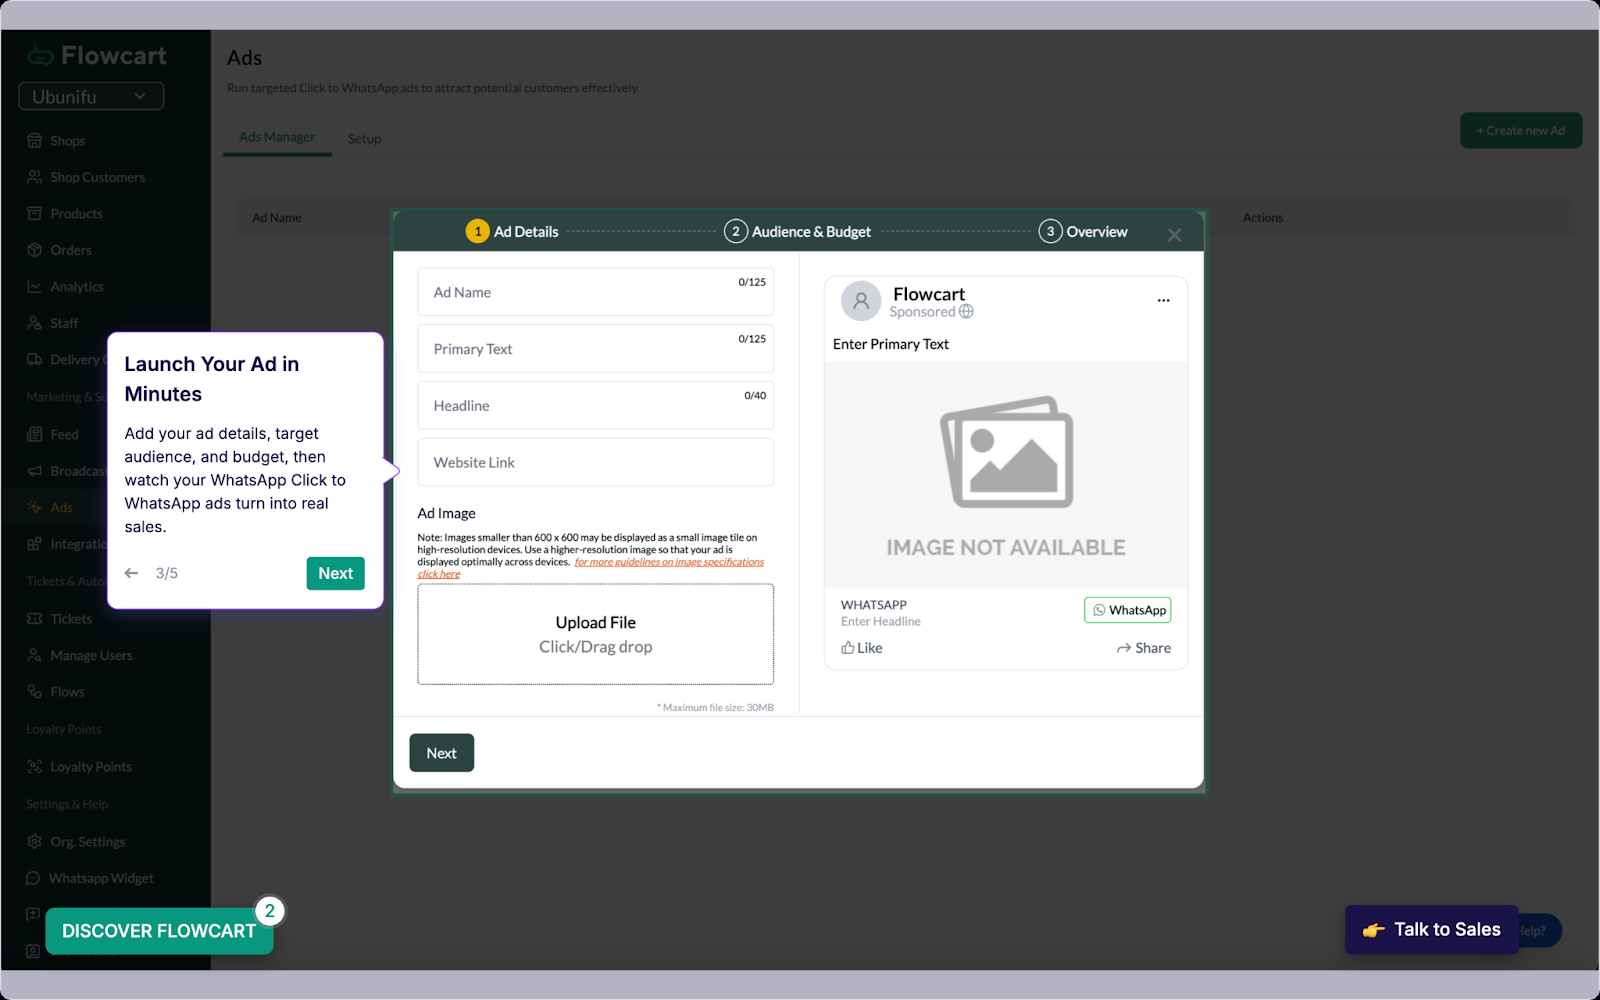Click the Broadcast icon in sidebar

point(35,471)
